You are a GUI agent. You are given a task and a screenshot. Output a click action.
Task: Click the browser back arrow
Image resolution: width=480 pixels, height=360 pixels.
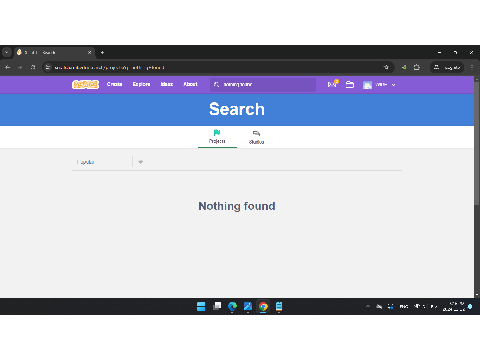click(8, 67)
